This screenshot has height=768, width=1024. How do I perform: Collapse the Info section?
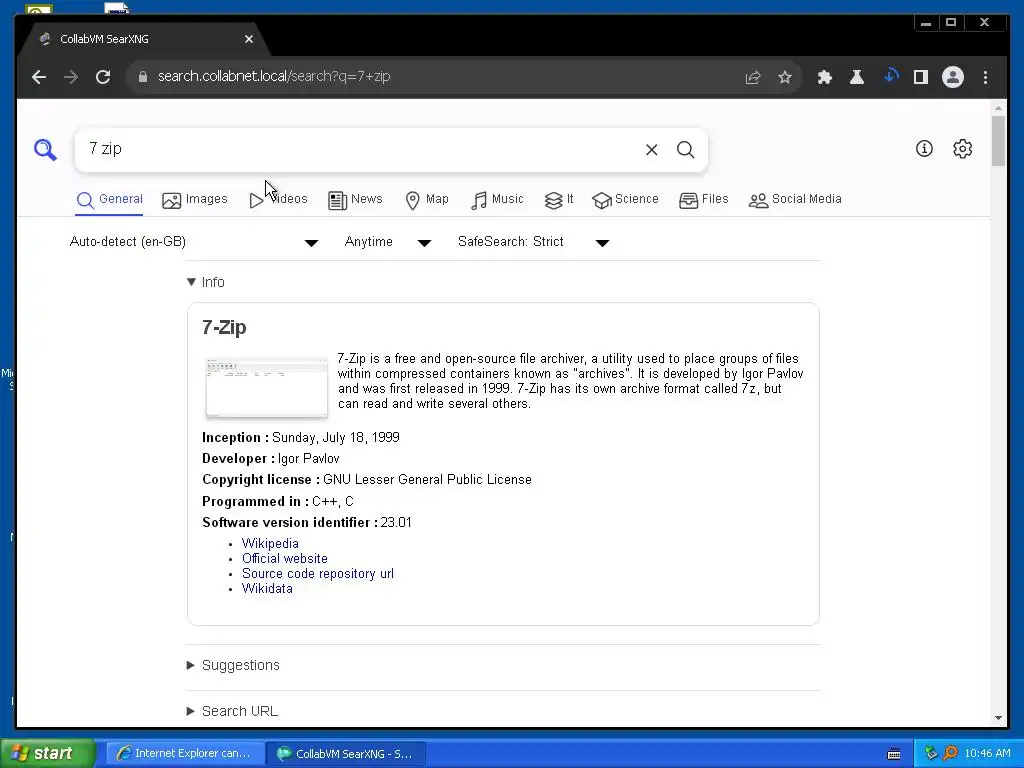click(206, 282)
